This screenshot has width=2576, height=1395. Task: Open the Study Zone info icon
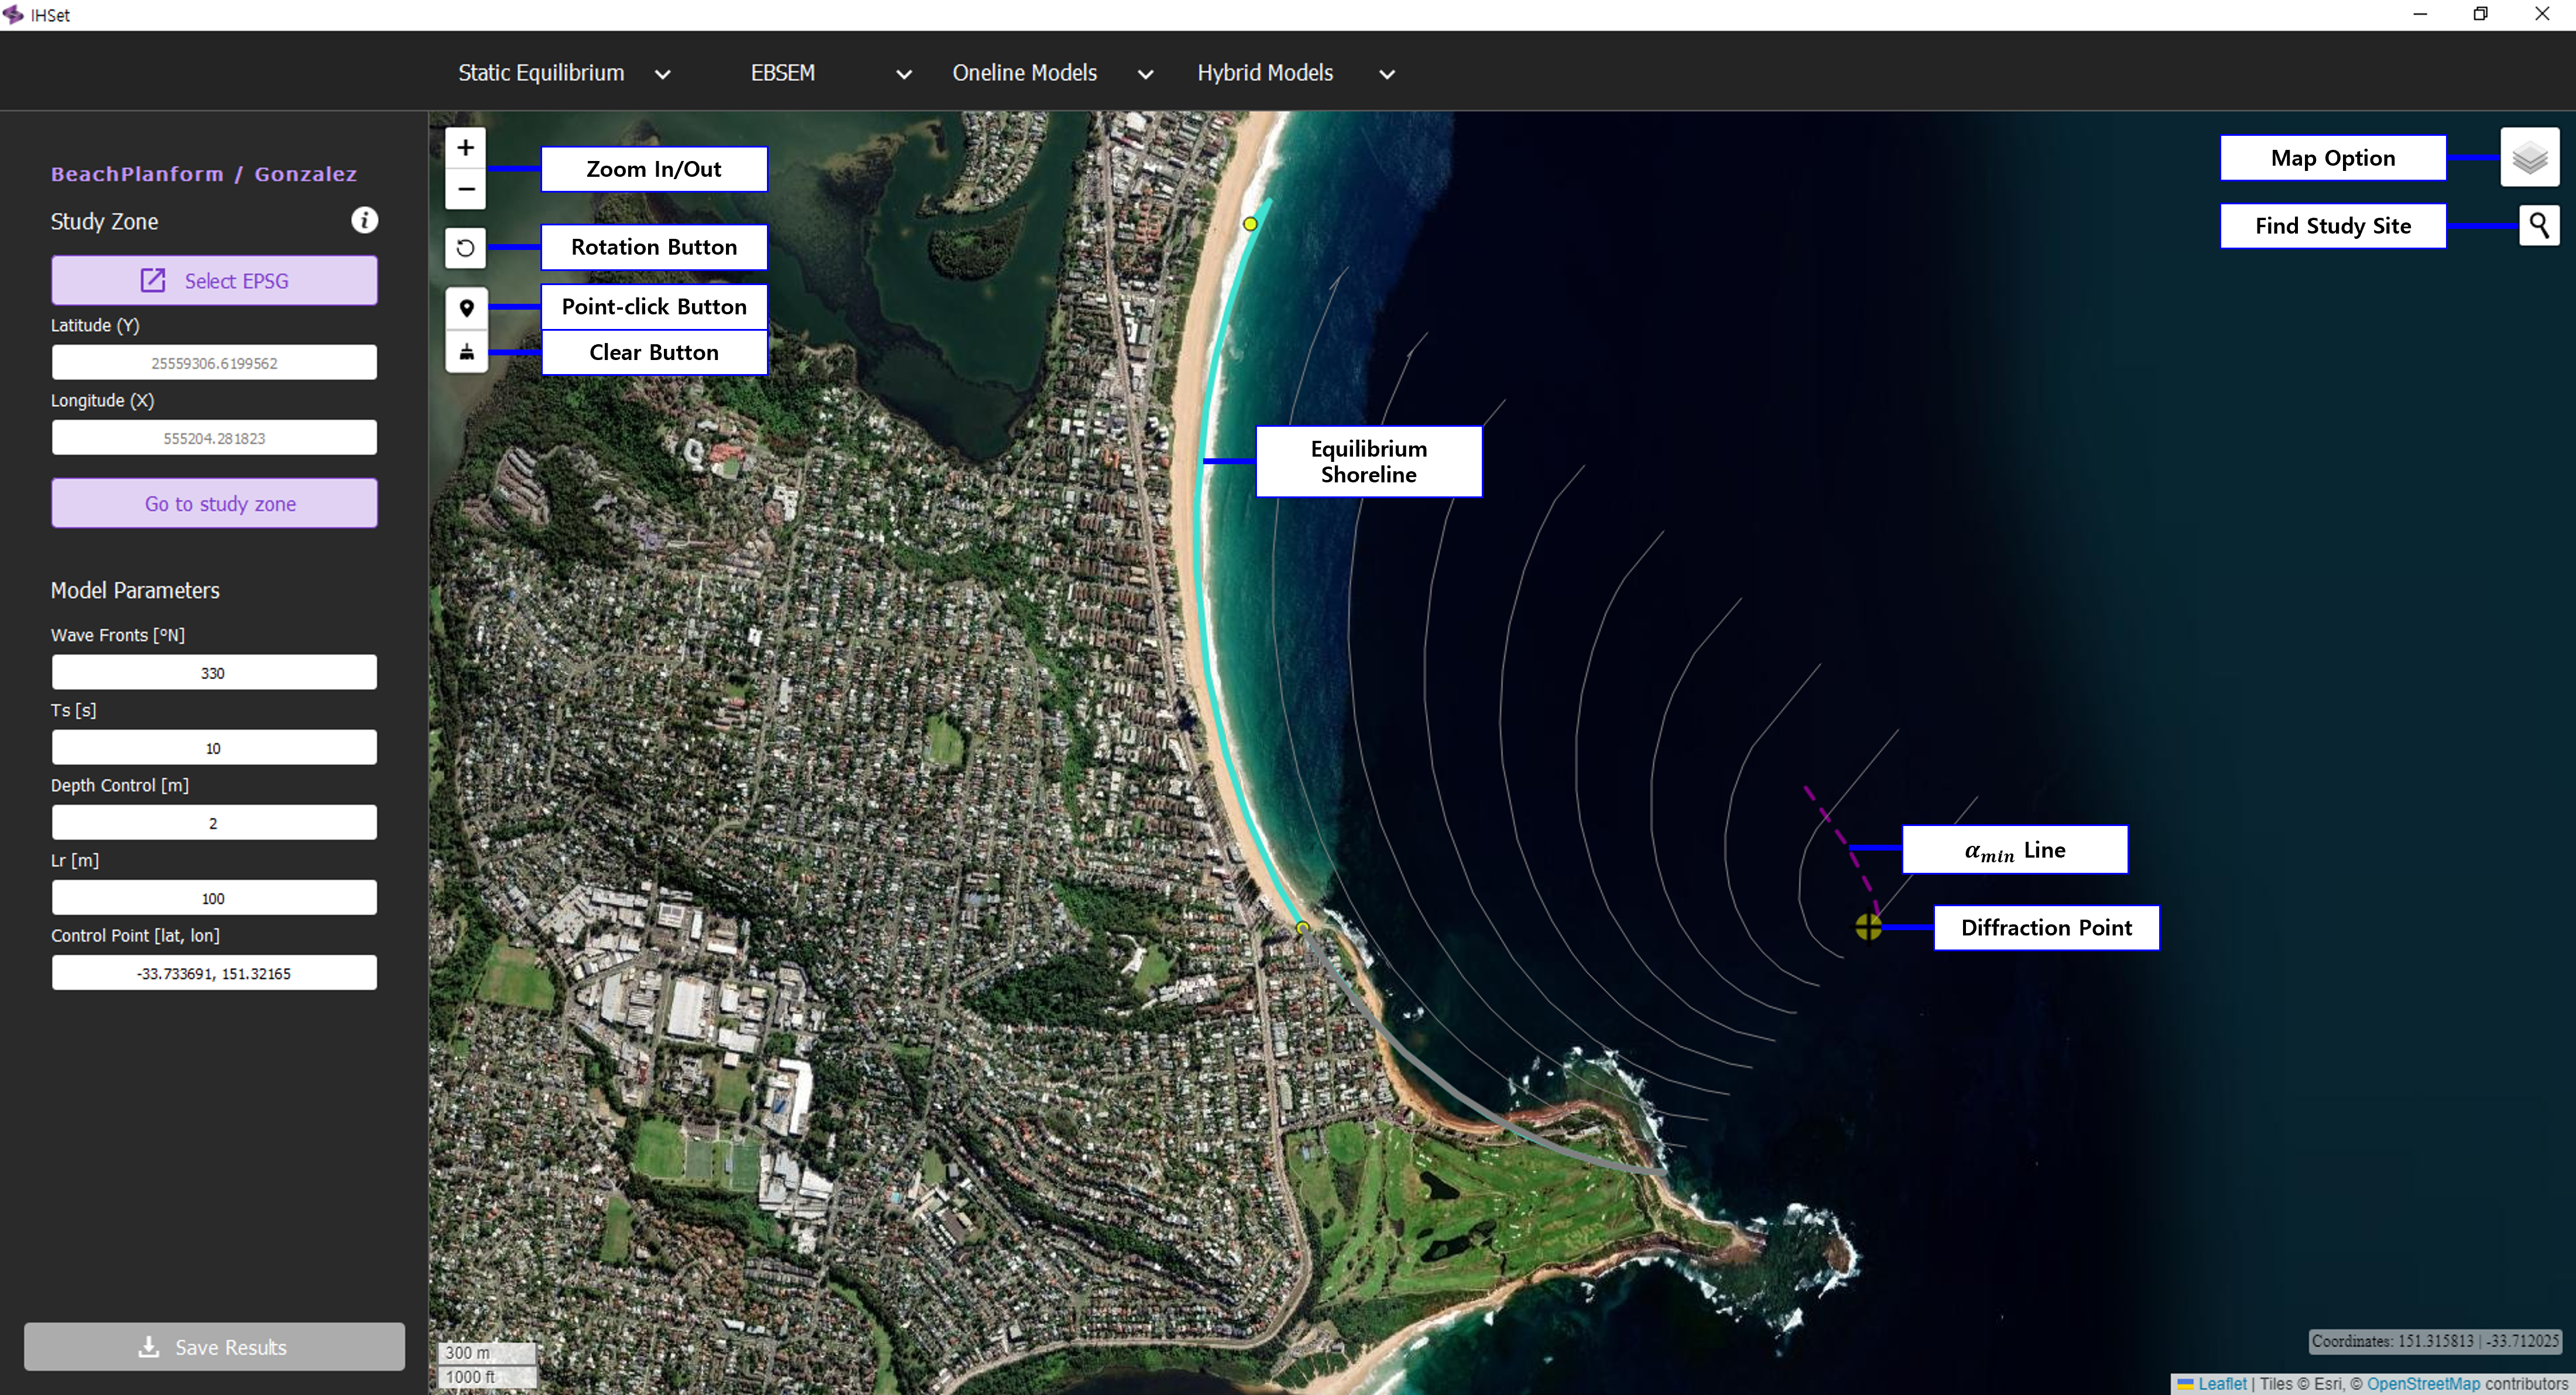[364, 221]
